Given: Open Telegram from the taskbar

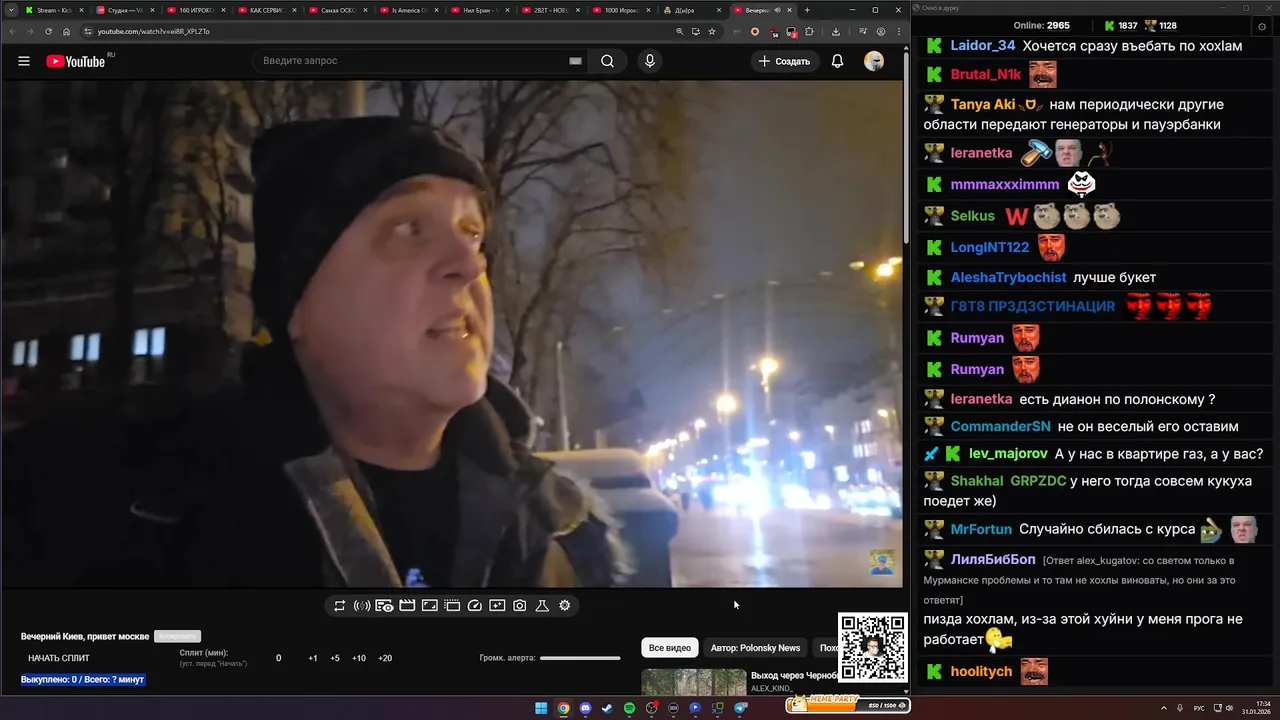Looking at the screenshot, I should click(741, 708).
